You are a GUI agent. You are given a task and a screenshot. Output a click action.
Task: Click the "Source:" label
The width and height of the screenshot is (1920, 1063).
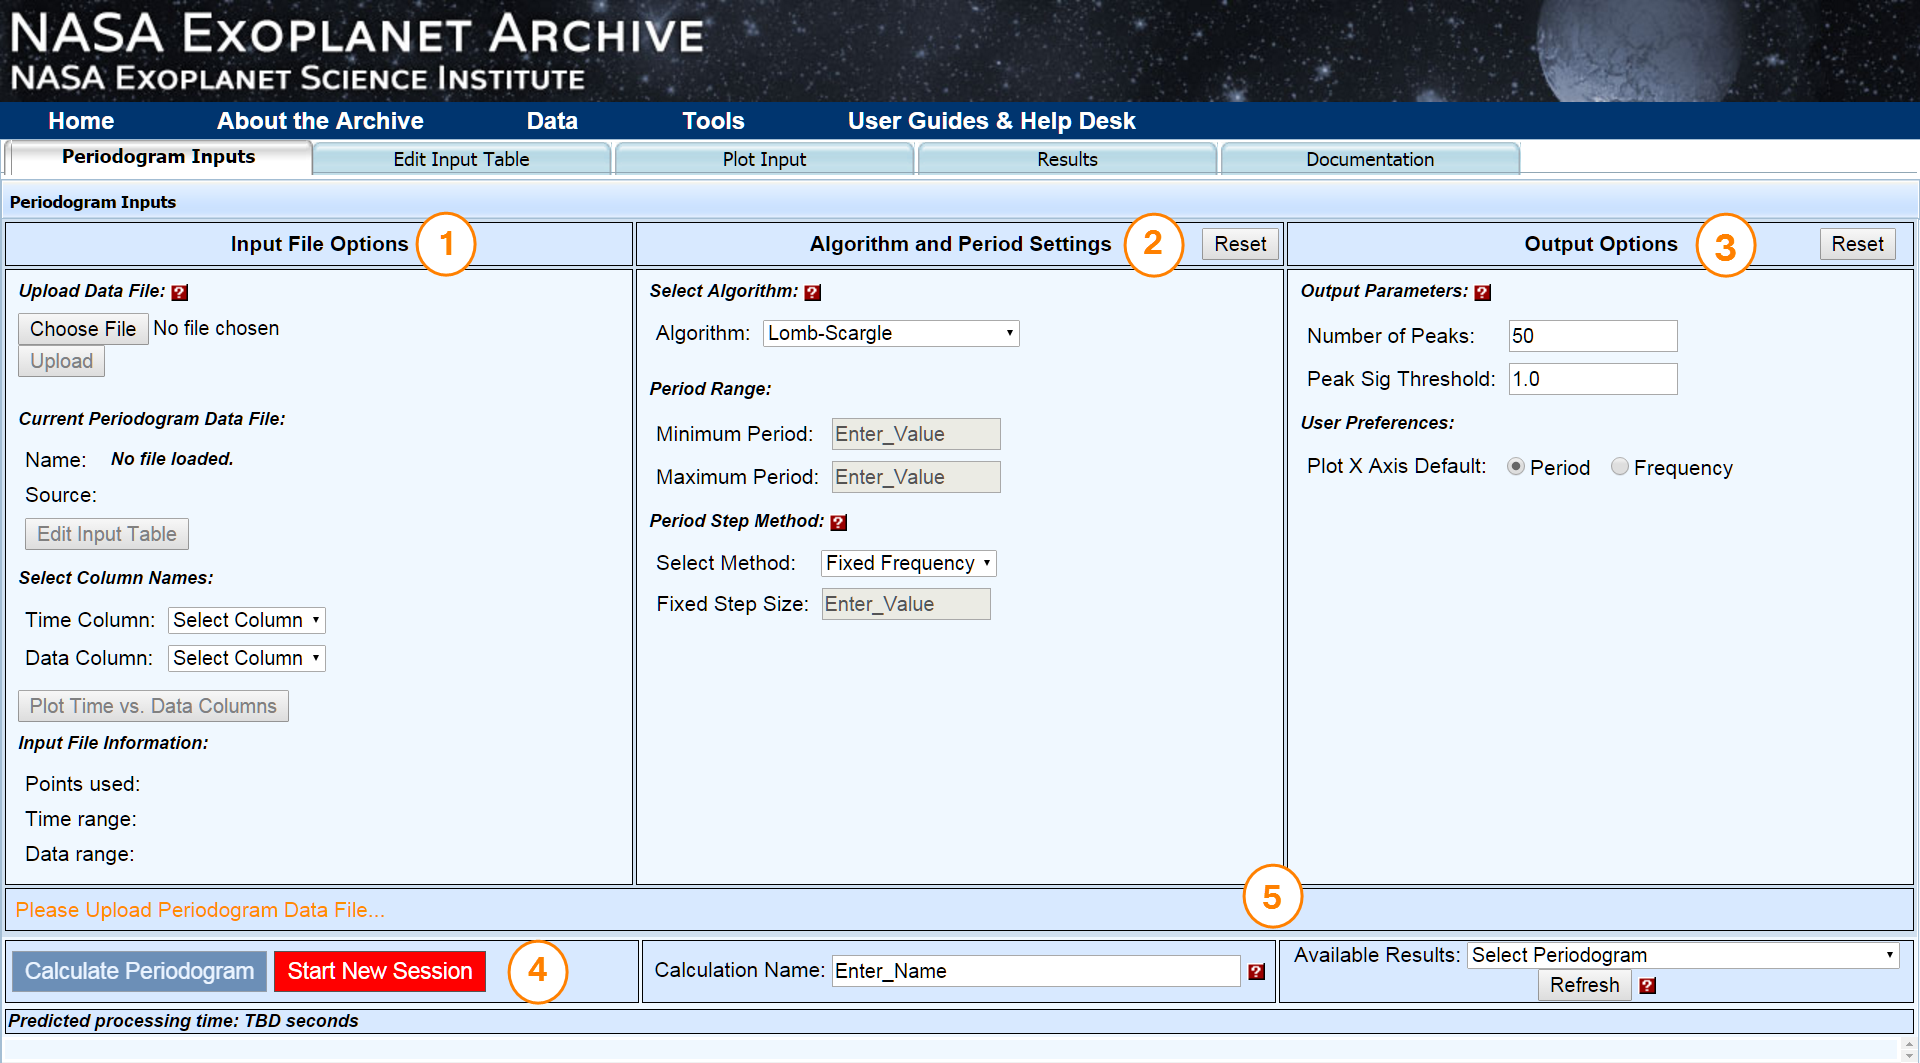click(61, 495)
